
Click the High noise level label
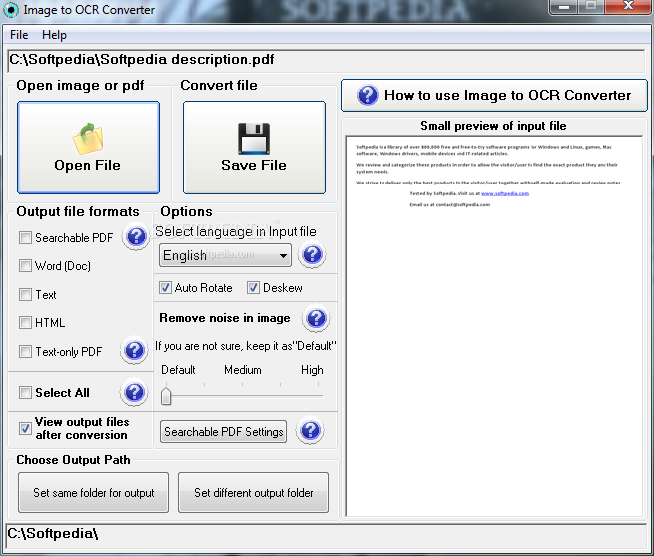point(312,370)
